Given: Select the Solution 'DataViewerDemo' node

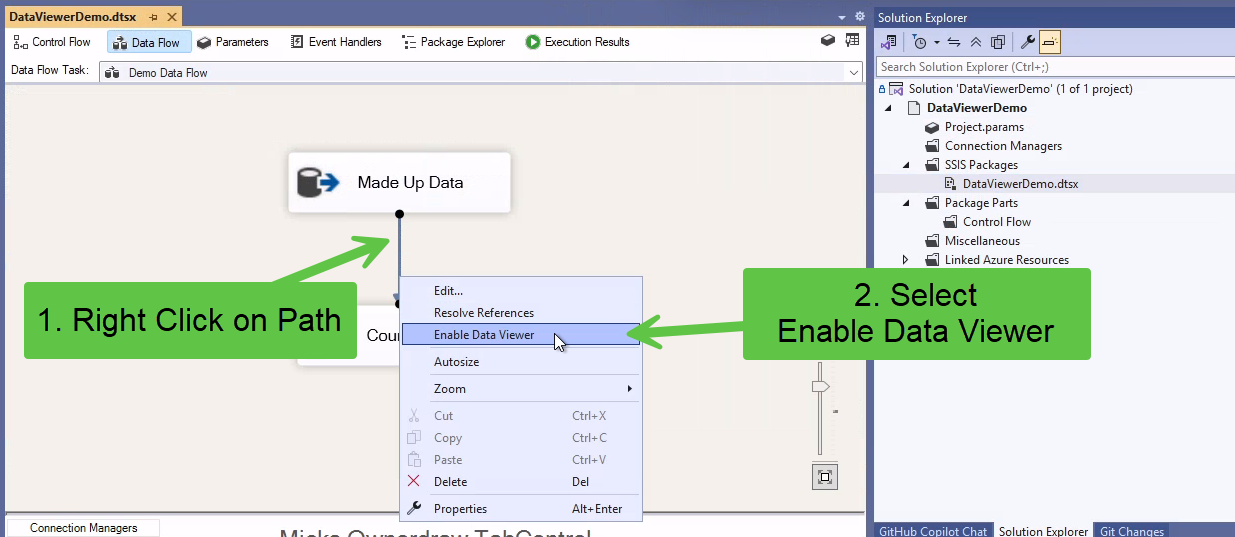Looking at the screenshot, I should (x=1020, y=89).
